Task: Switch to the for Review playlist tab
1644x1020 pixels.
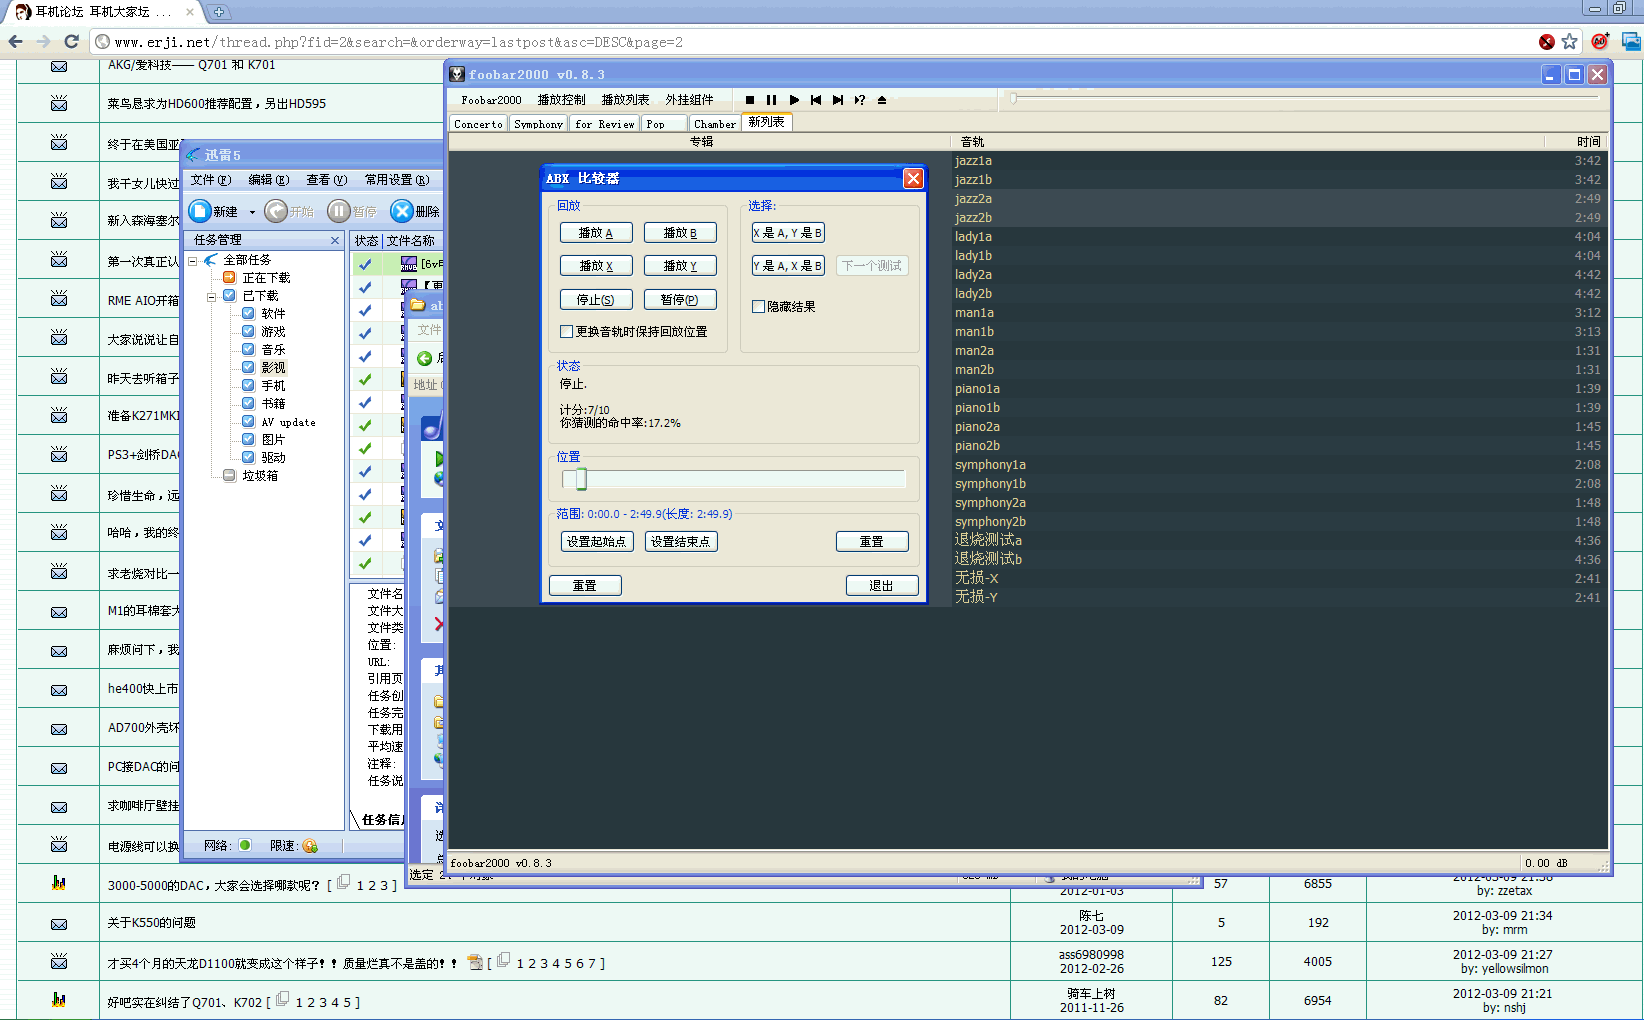Action: pos(604,124)
